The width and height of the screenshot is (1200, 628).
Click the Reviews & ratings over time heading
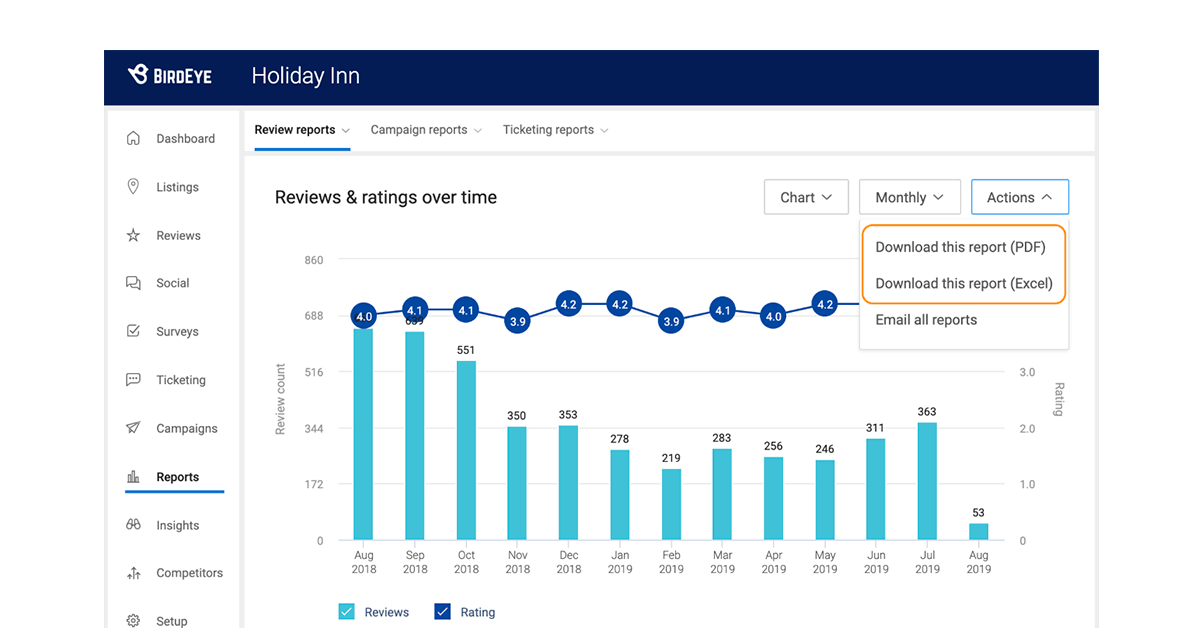[x=386, y=197]
